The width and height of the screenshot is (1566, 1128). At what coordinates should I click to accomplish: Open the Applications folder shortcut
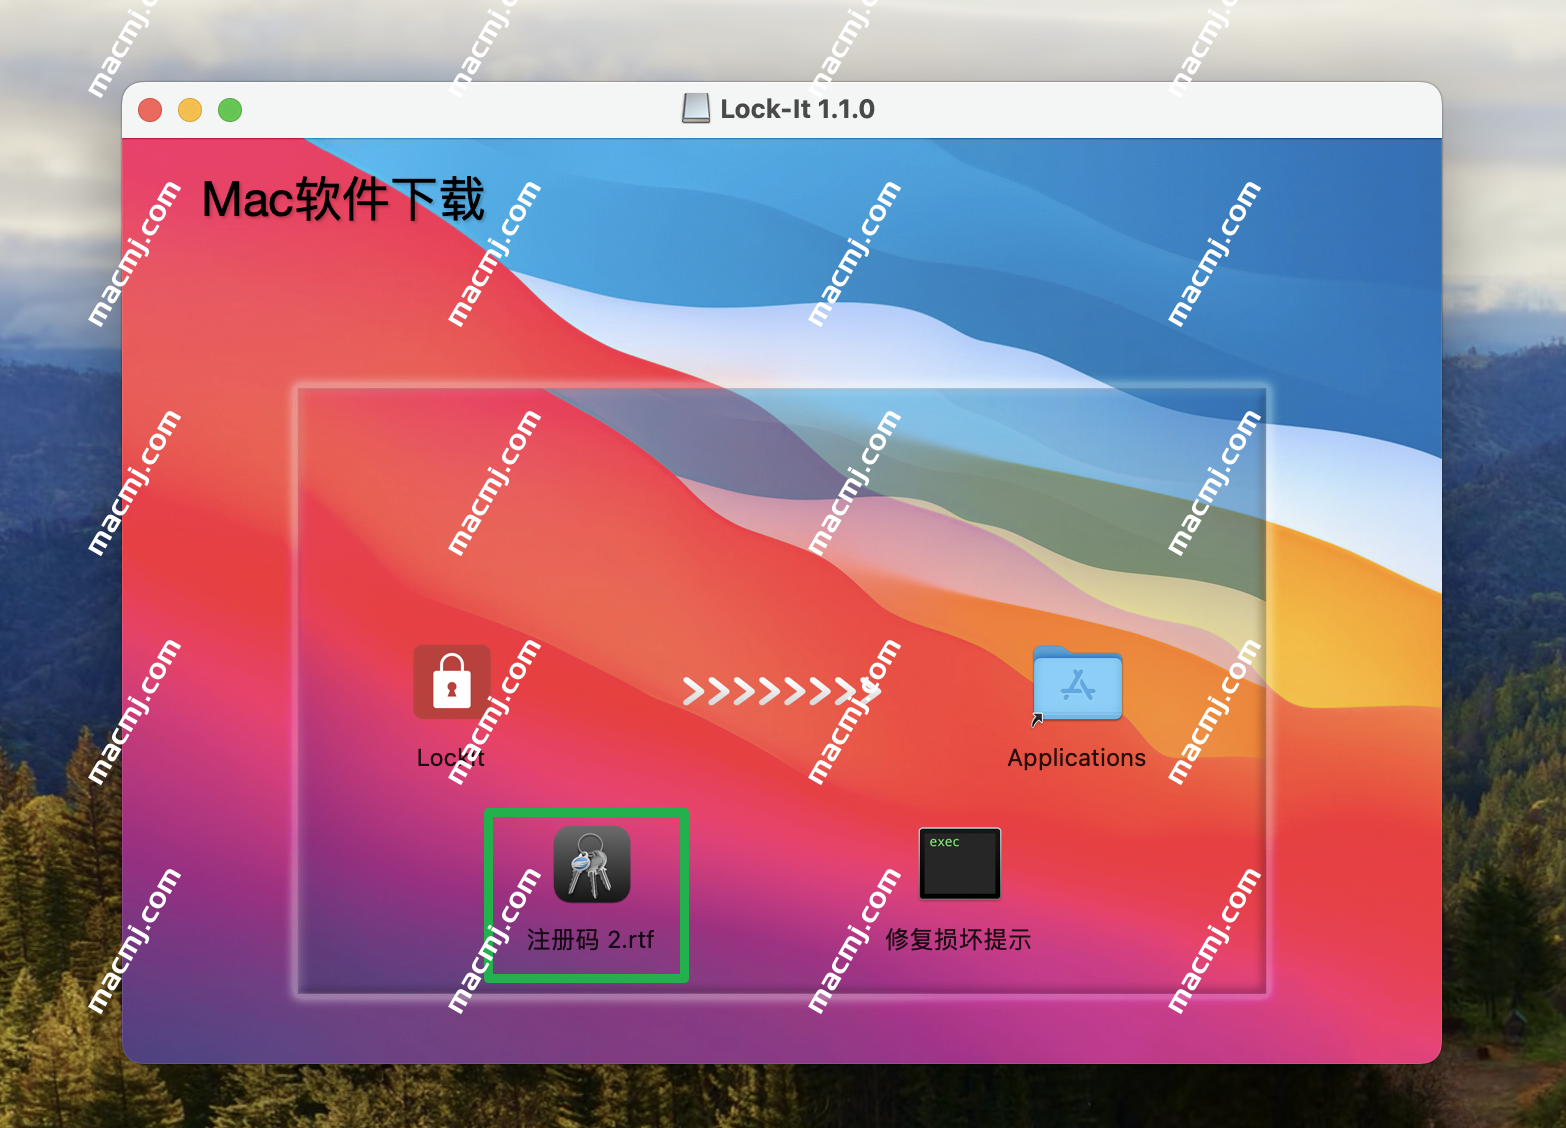point(1077,685)
